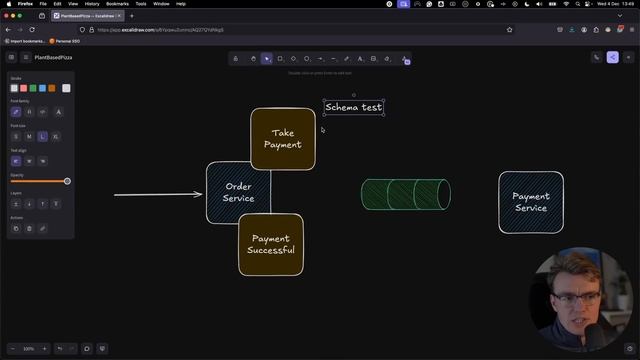Align text to the center

(x=29, y=161)
